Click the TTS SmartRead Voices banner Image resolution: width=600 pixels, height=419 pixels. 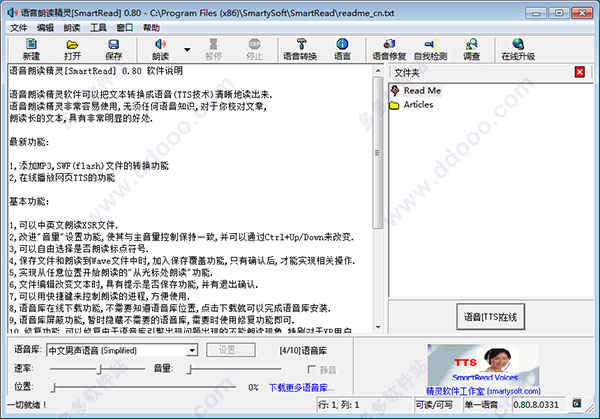click(483, 364)
